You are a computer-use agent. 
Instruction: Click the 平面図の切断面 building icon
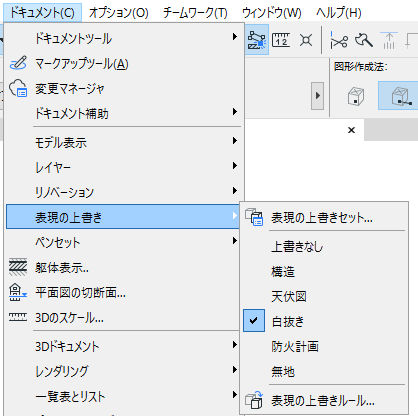(x=18, y=292)
